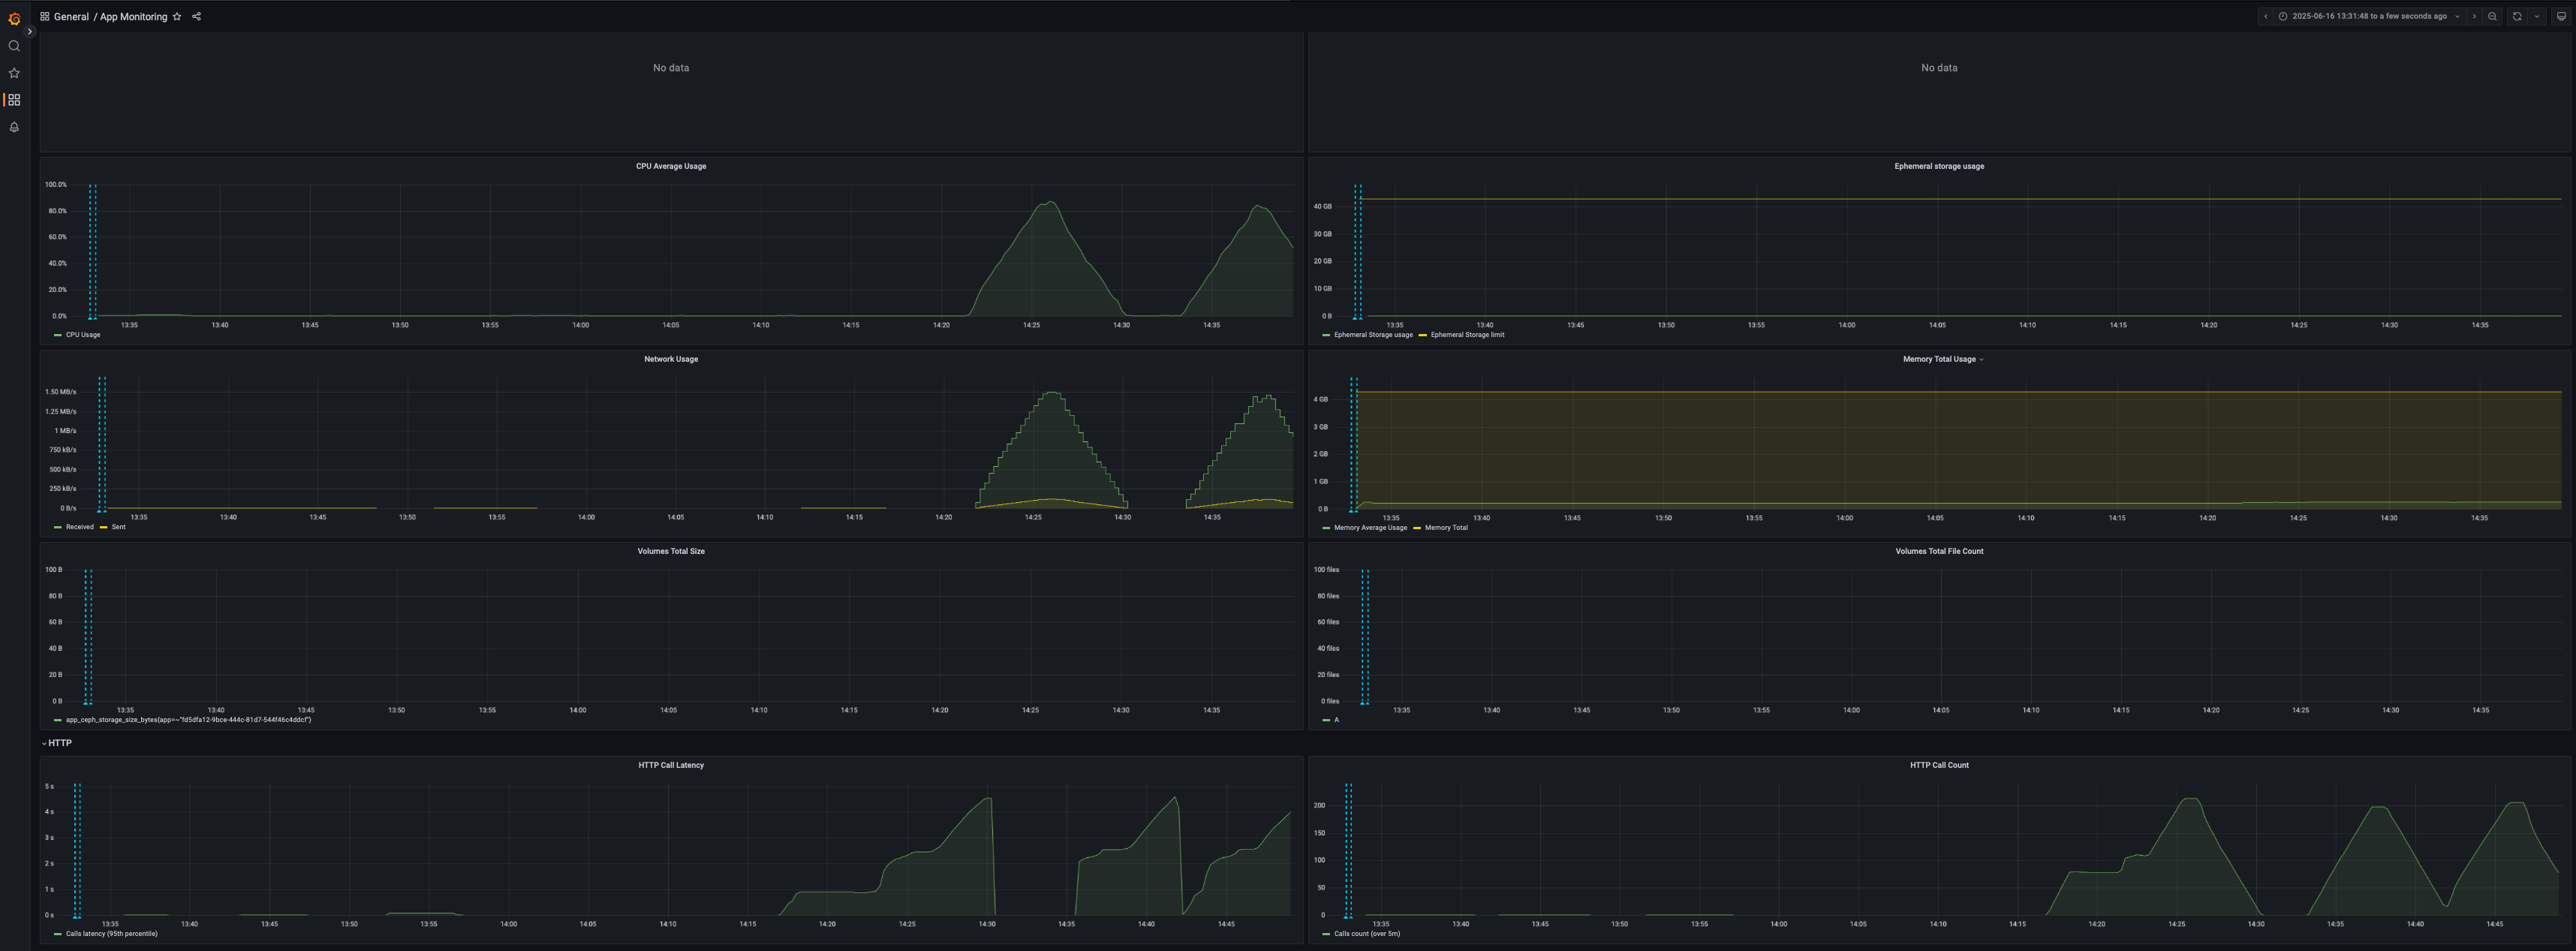Viewport: 2576px width, 951px height.
Task: Open color picker for Sent series swatch
Action: (104, 528)
